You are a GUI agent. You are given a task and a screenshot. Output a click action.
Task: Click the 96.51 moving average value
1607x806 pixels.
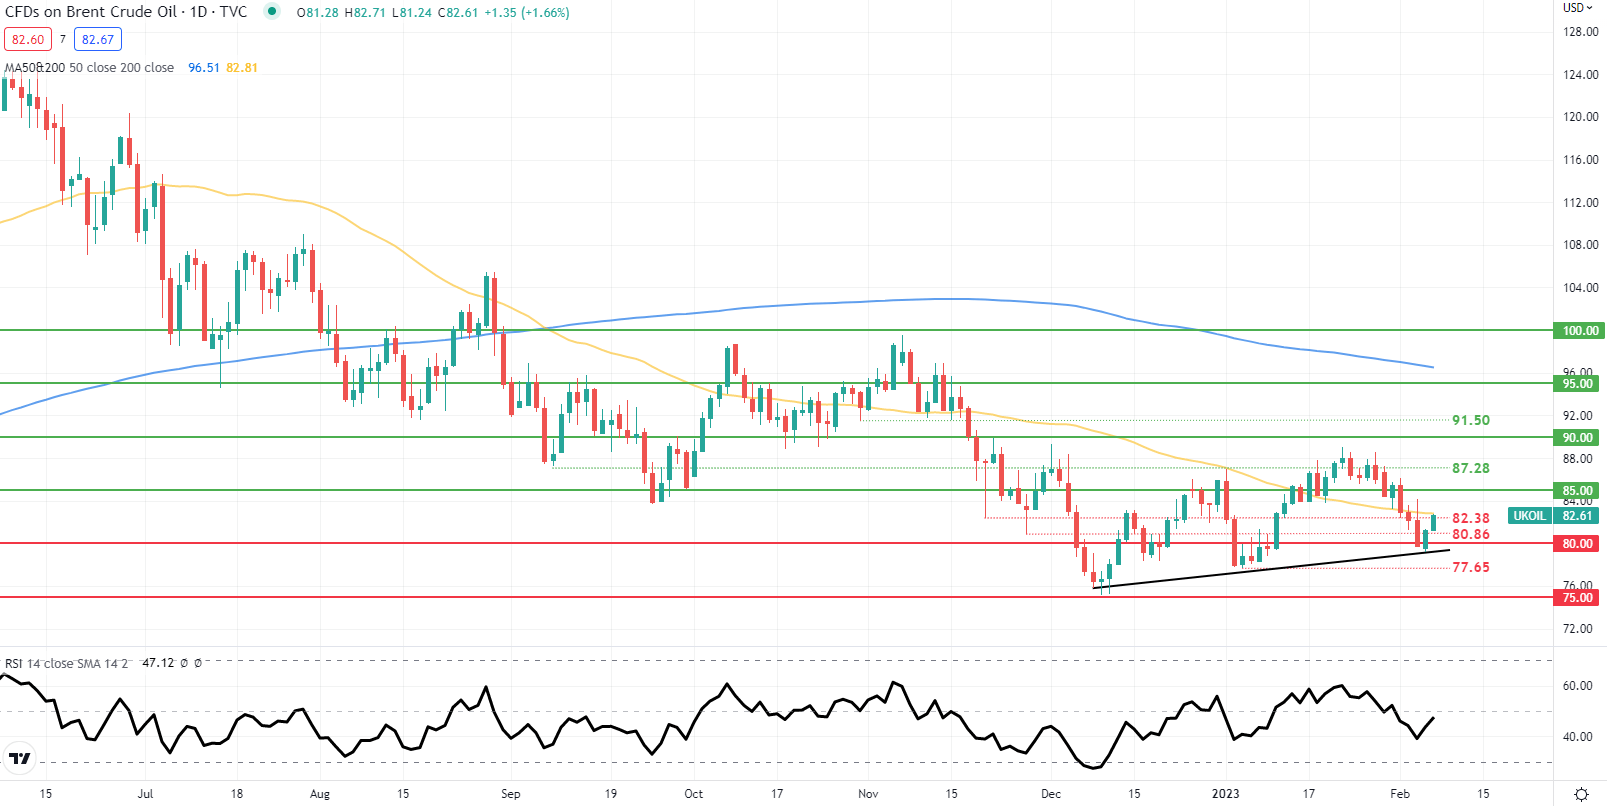tap(204, 68)
